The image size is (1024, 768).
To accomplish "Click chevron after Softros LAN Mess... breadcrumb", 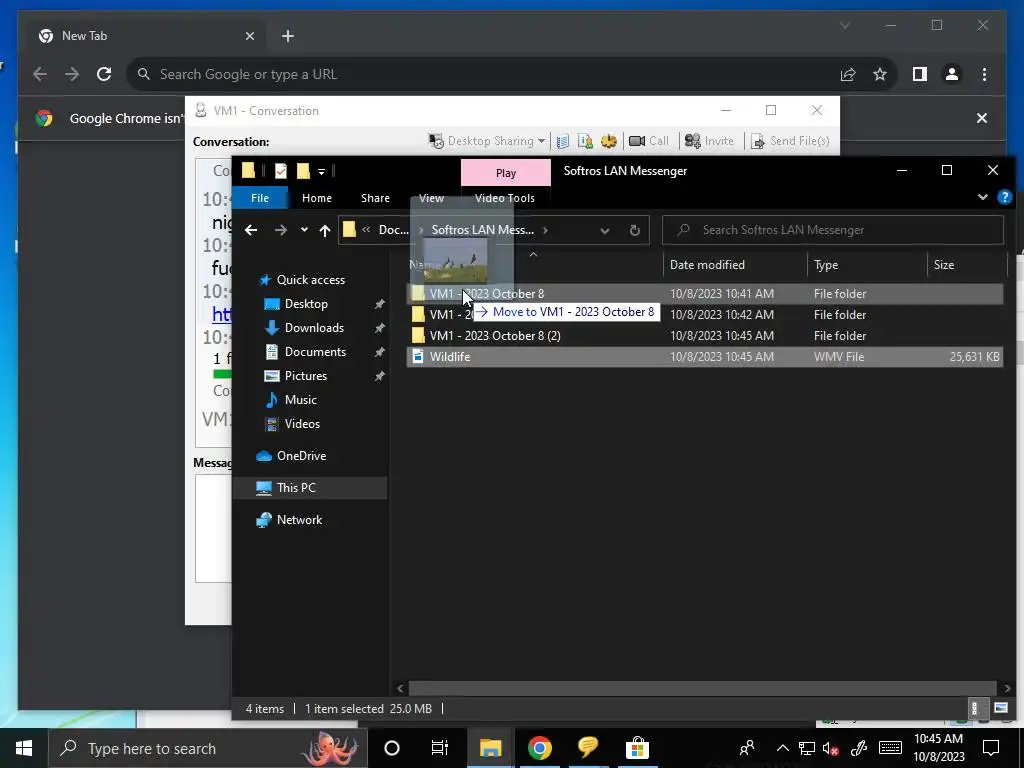I will (x=545, y=230).
